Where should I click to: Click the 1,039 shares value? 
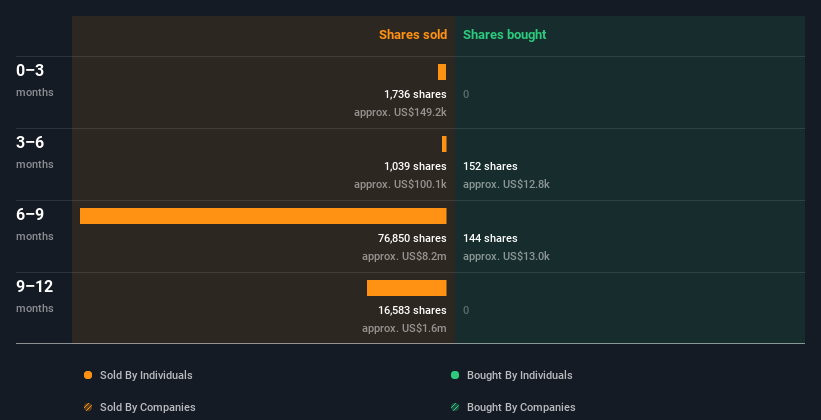(x=415, y=166)
